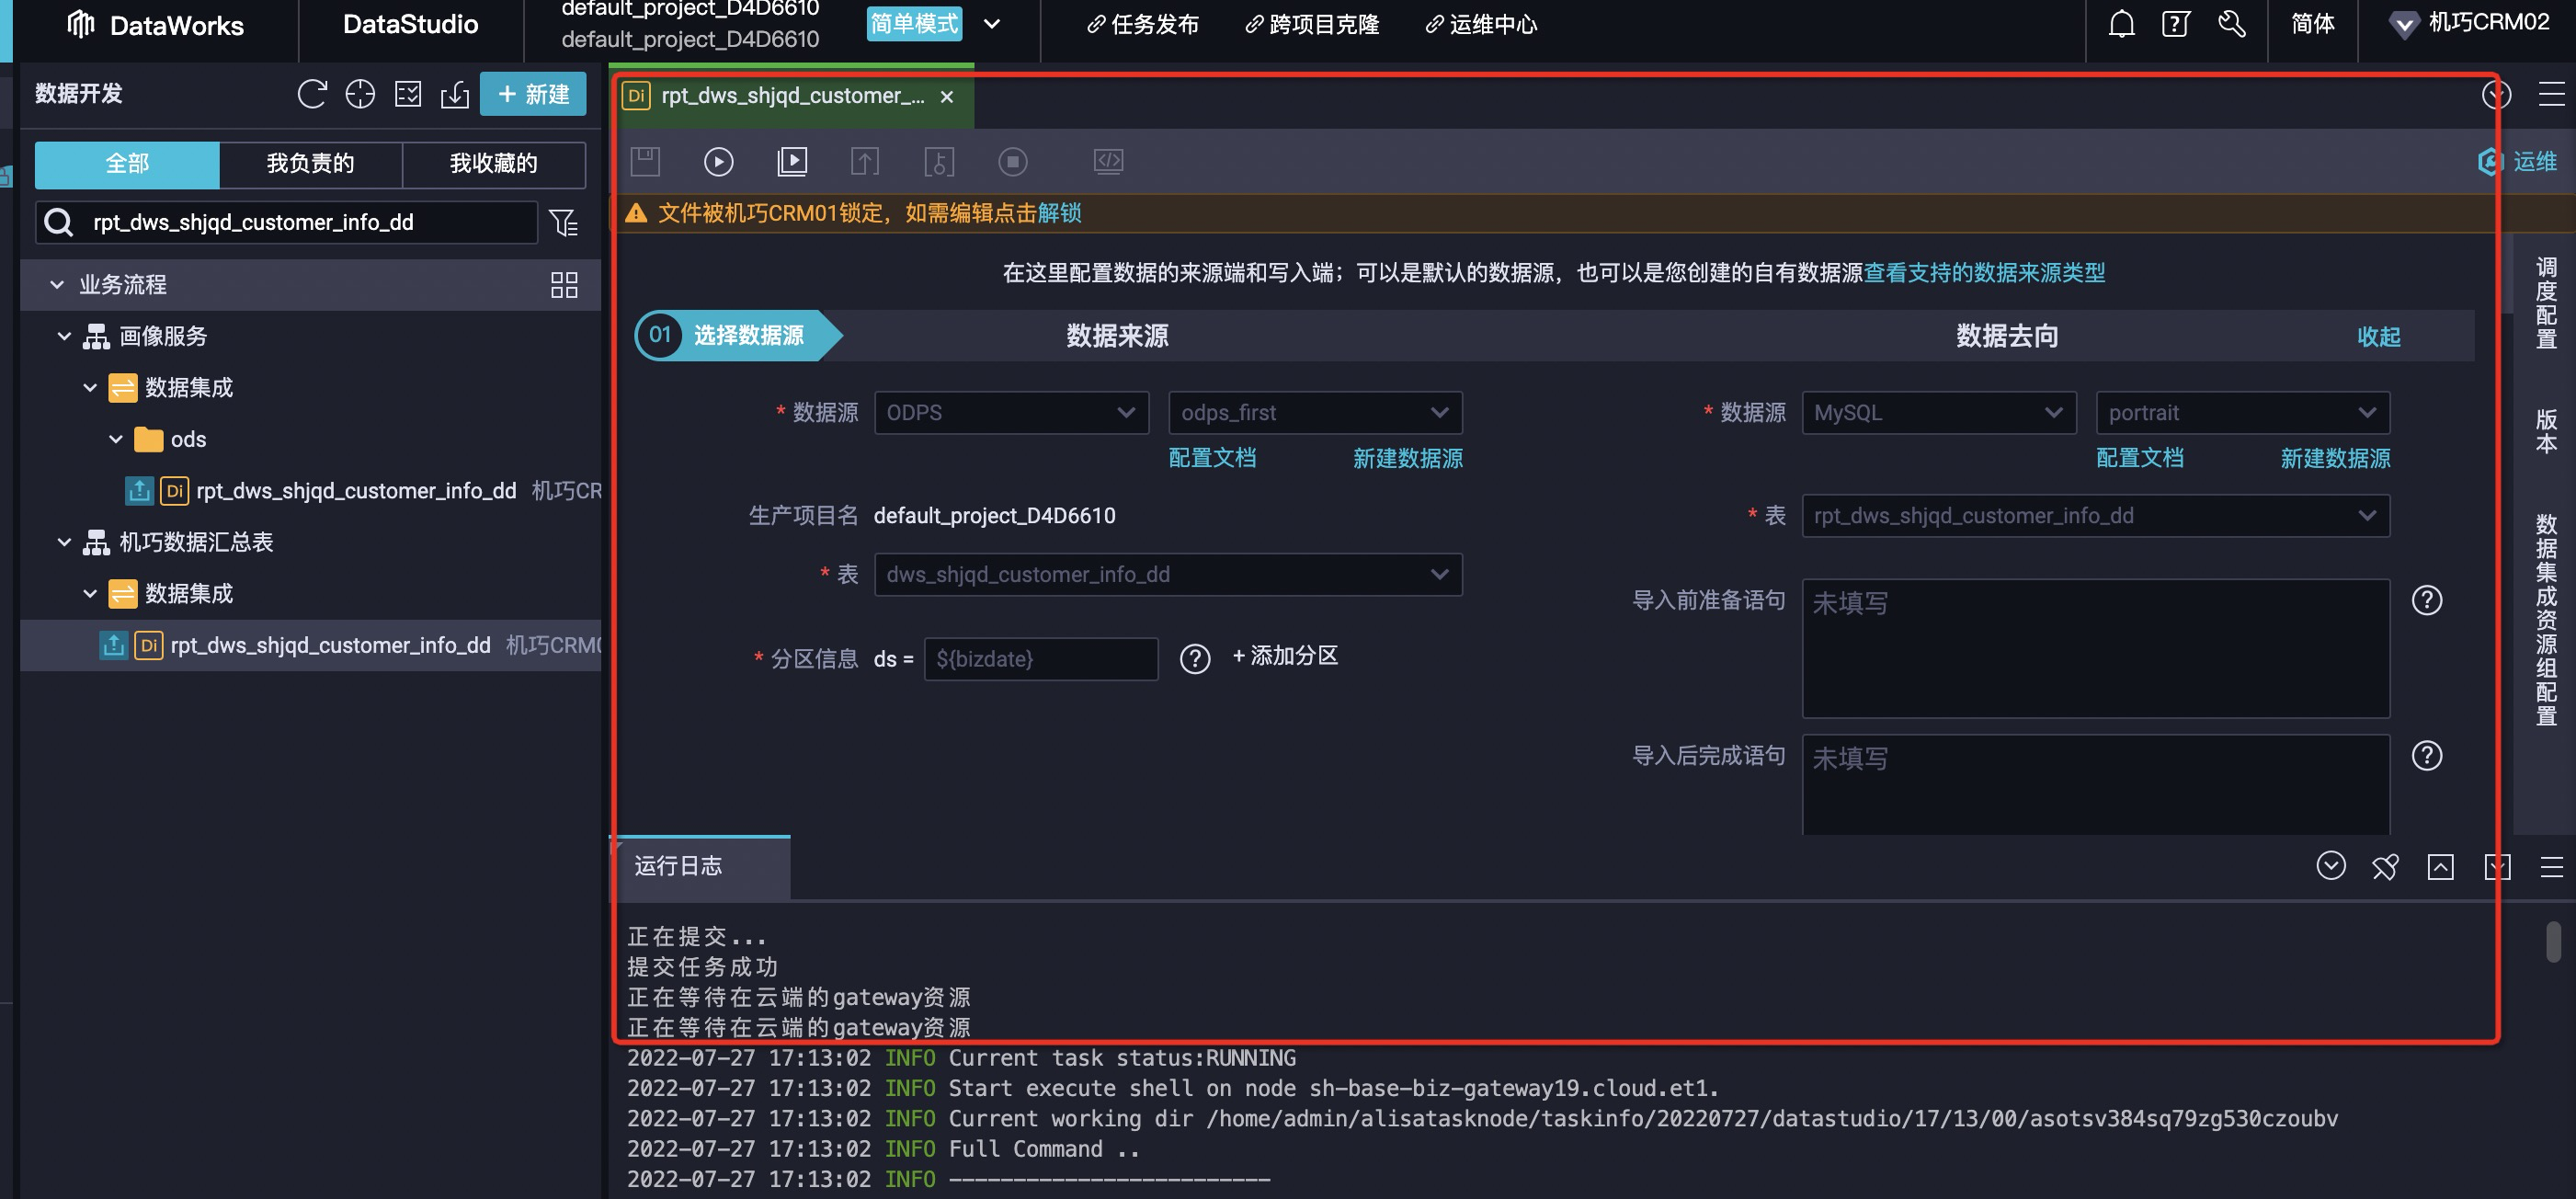Open source type ODPS dropdown
2576x1199 pixels.
[1011, 413]
